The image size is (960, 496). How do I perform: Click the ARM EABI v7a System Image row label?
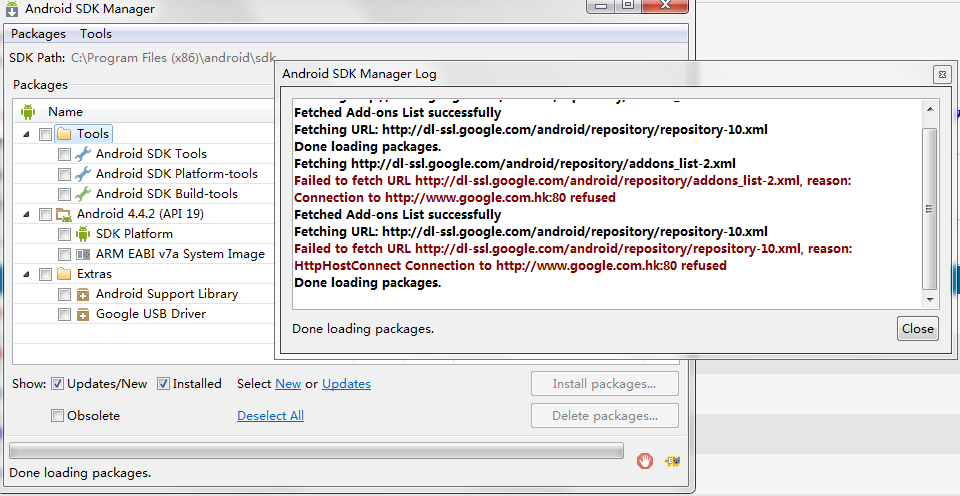pos(180,254)
